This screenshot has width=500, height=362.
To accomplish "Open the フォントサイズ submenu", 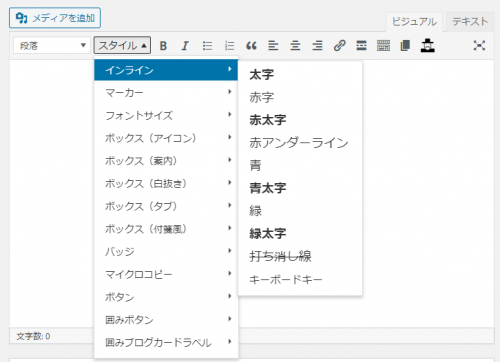I will [x=166, y=115].
